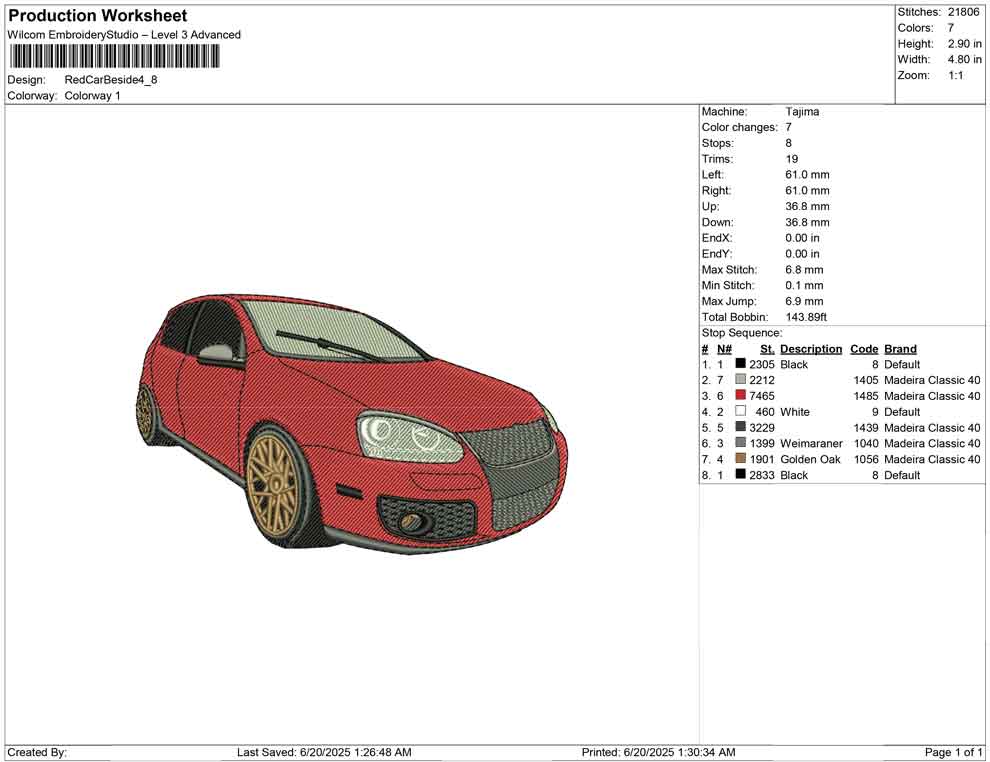The height and width of the screenshot is (762, 990).
Task: Click the Code column header
Action: tap(864, 349)
